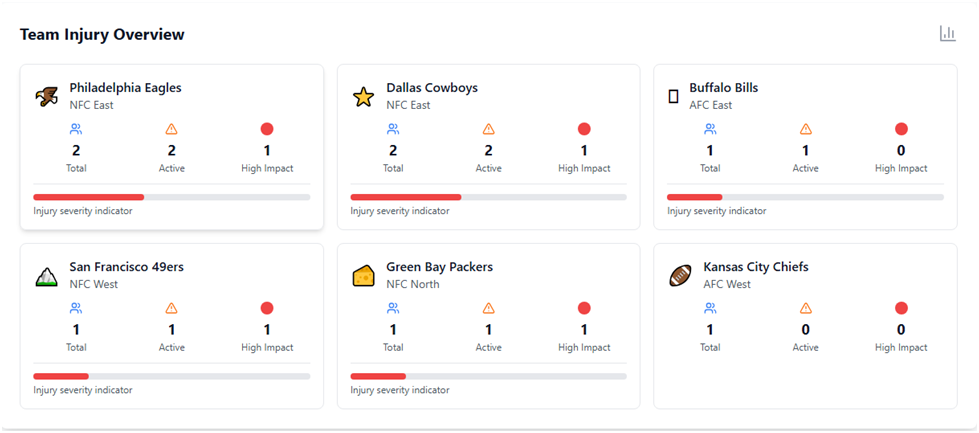Click the High Impact count 1 for San Francisco 49ers

[x=267, y=329]
